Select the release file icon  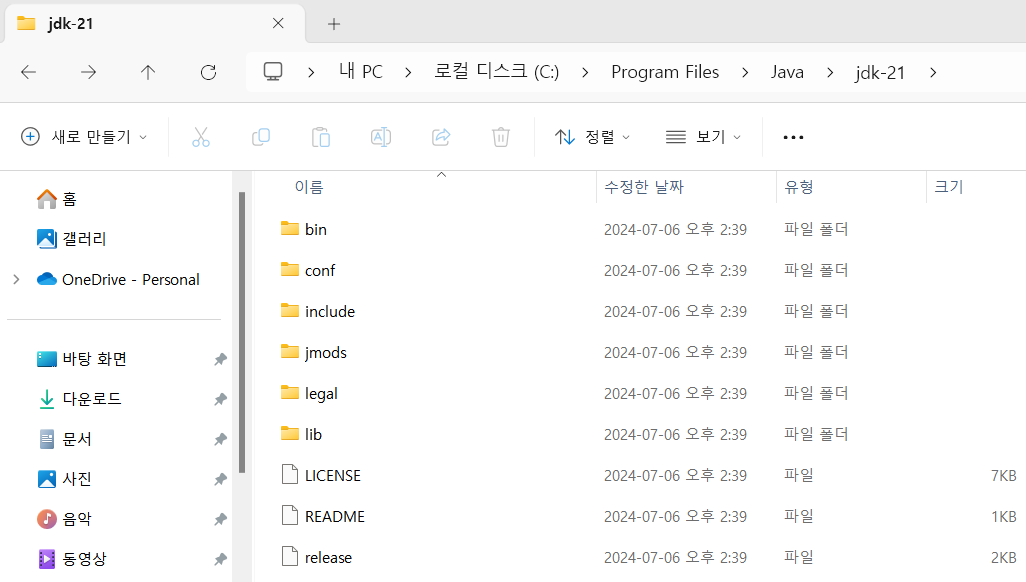pyautogui.click(x=290, y=556)
